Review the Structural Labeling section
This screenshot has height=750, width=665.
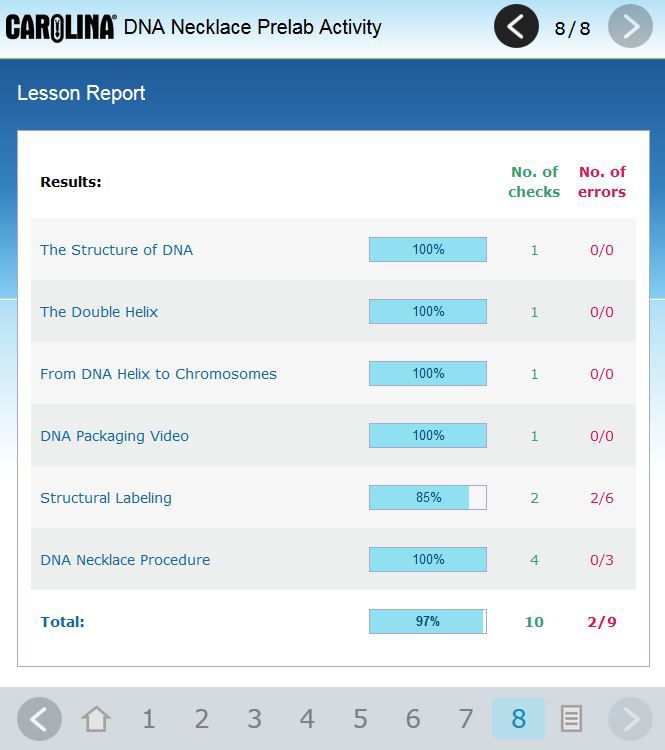(x=106, y=498)
